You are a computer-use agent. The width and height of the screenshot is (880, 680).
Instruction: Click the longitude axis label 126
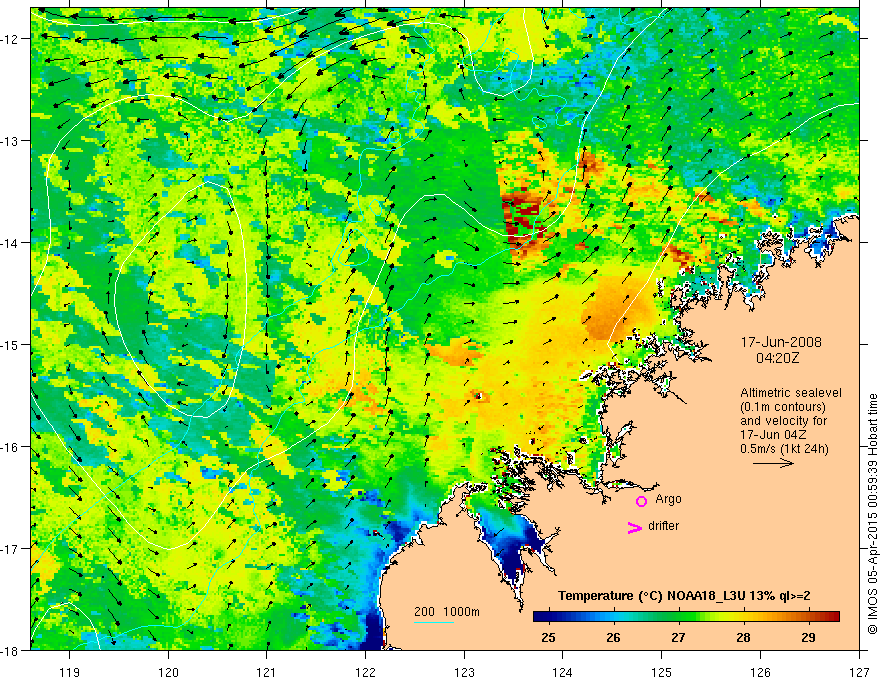760,672
